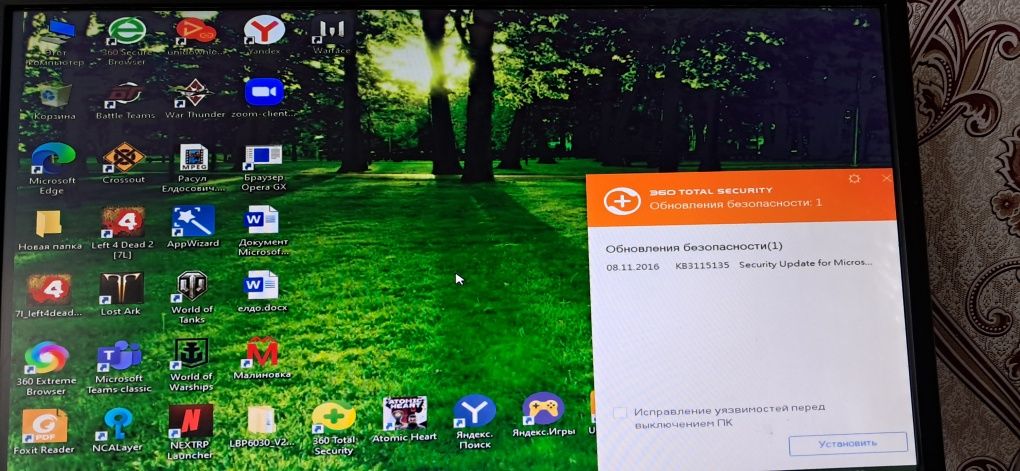Open the Корзина recycle bin
Viewport: 1020px width, 471px height.
tap(55, 101)
